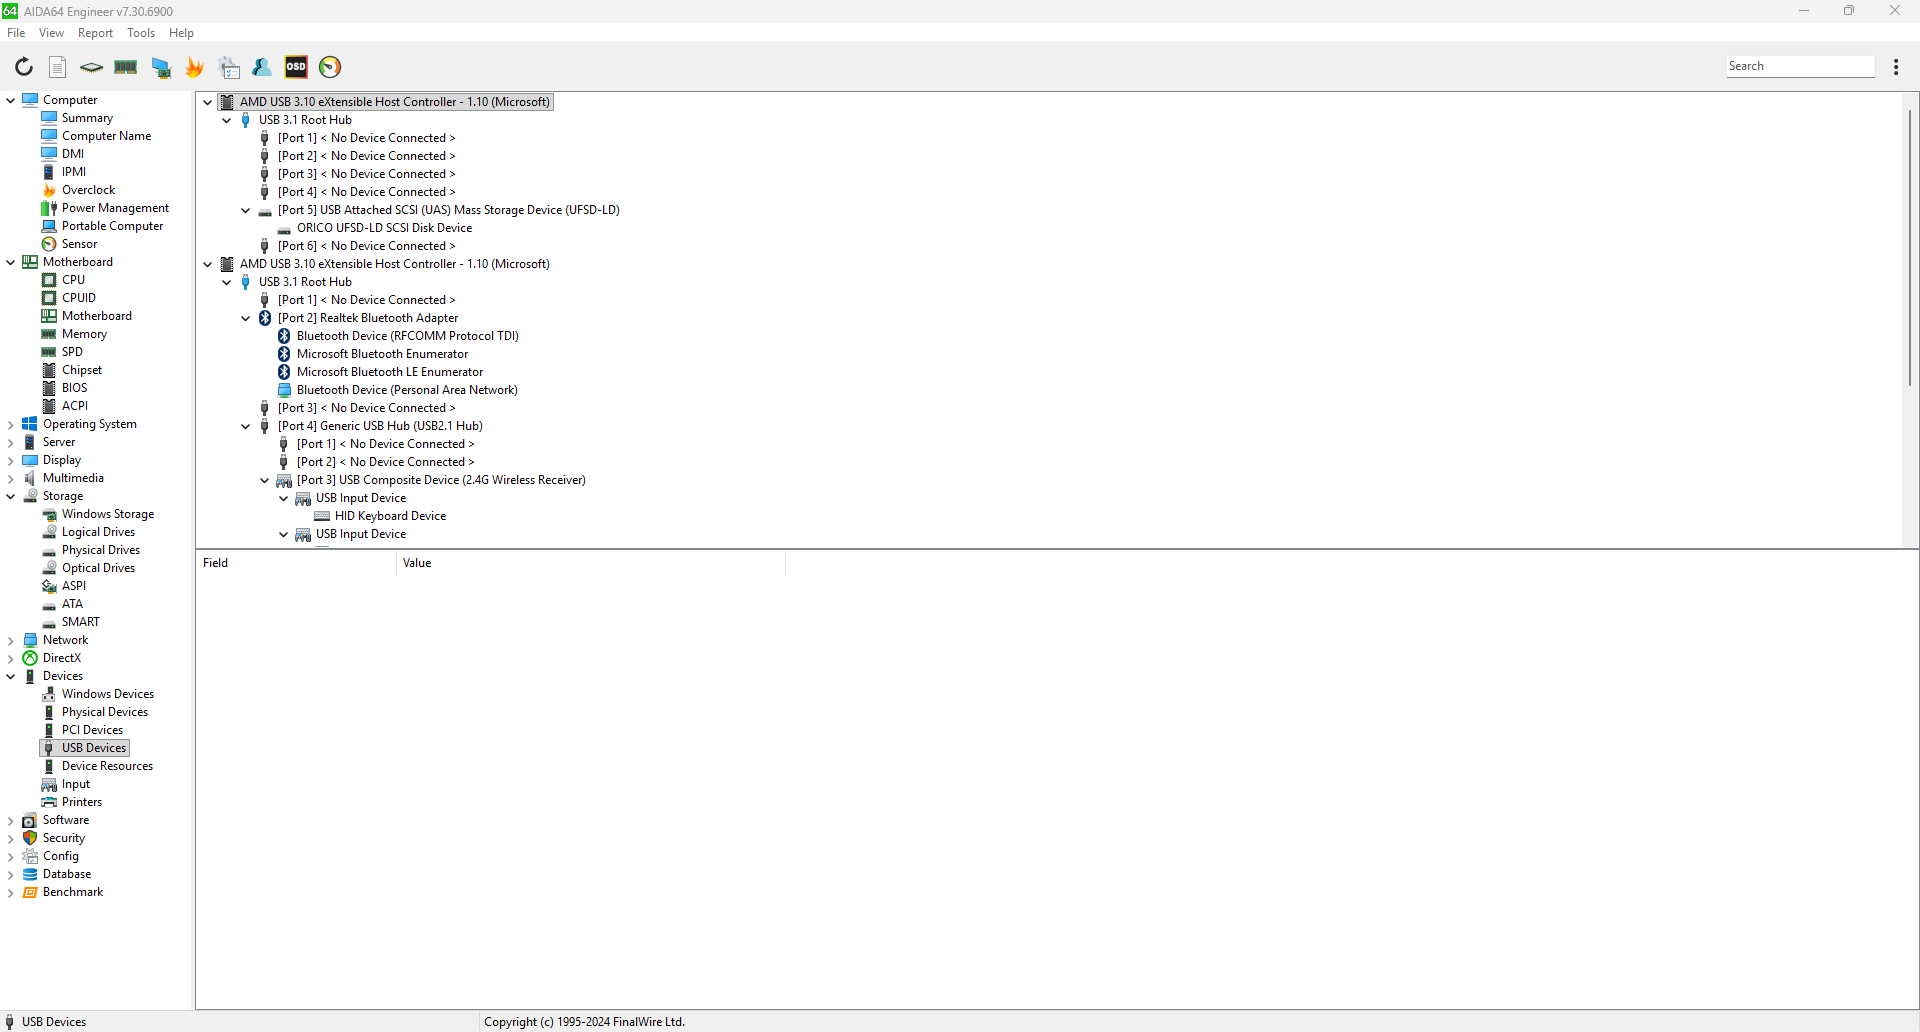Open Windows Storage page
Image resolution: width=1920 pixels, height=1032 pixels.
point(108,514)
